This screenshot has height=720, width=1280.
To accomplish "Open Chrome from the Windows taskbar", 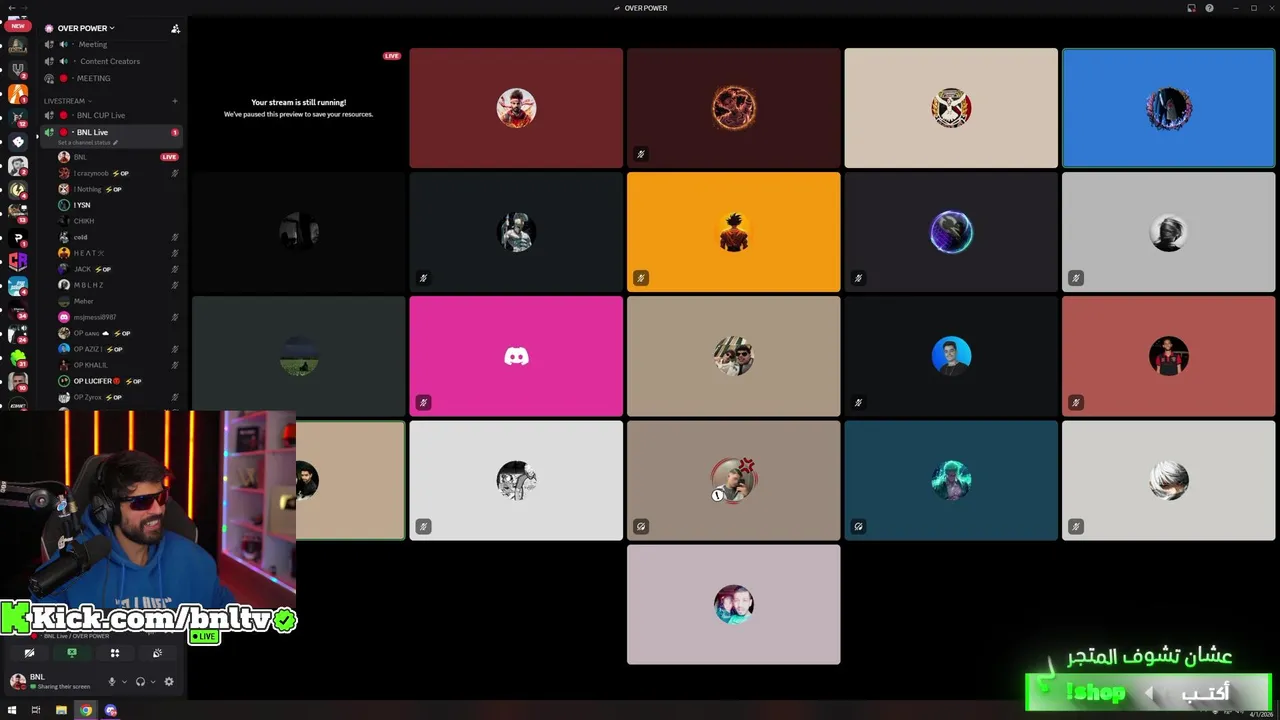I will (x=86, y=710).
